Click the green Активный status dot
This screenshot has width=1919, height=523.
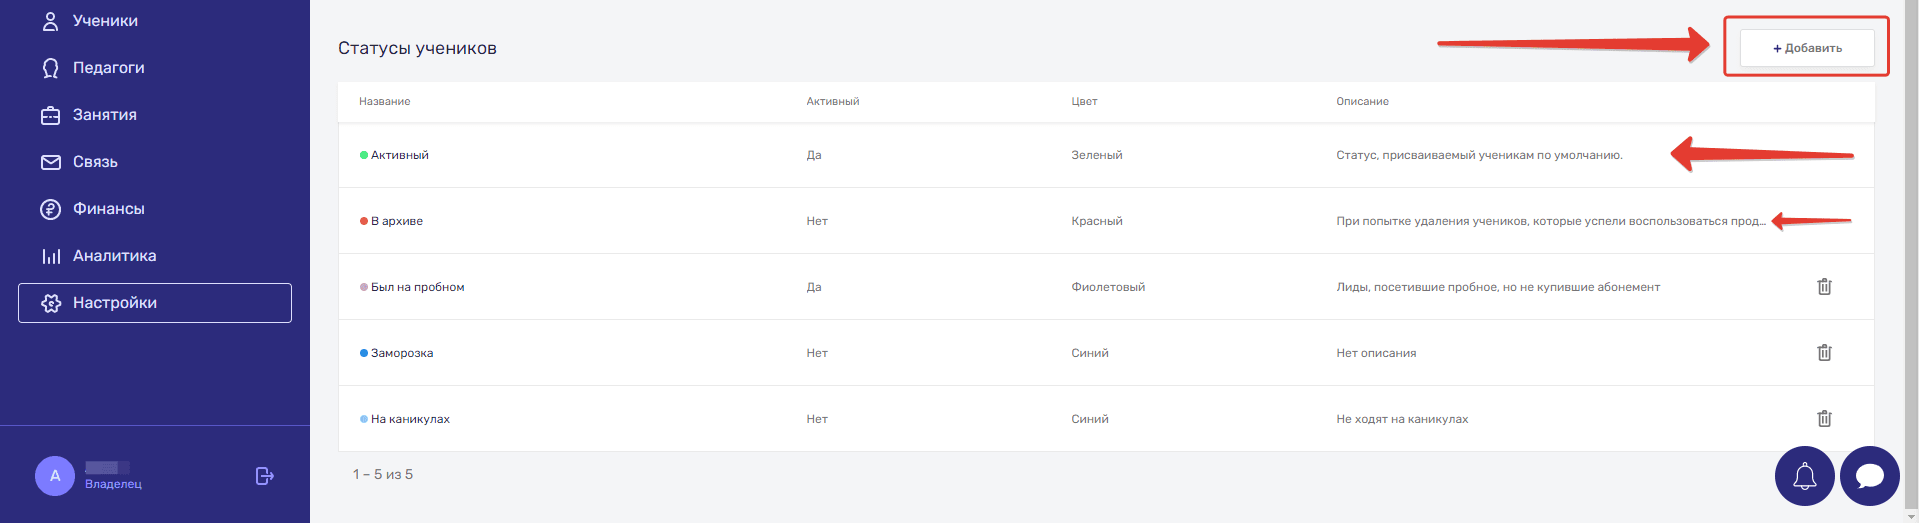tap(364, 155)
